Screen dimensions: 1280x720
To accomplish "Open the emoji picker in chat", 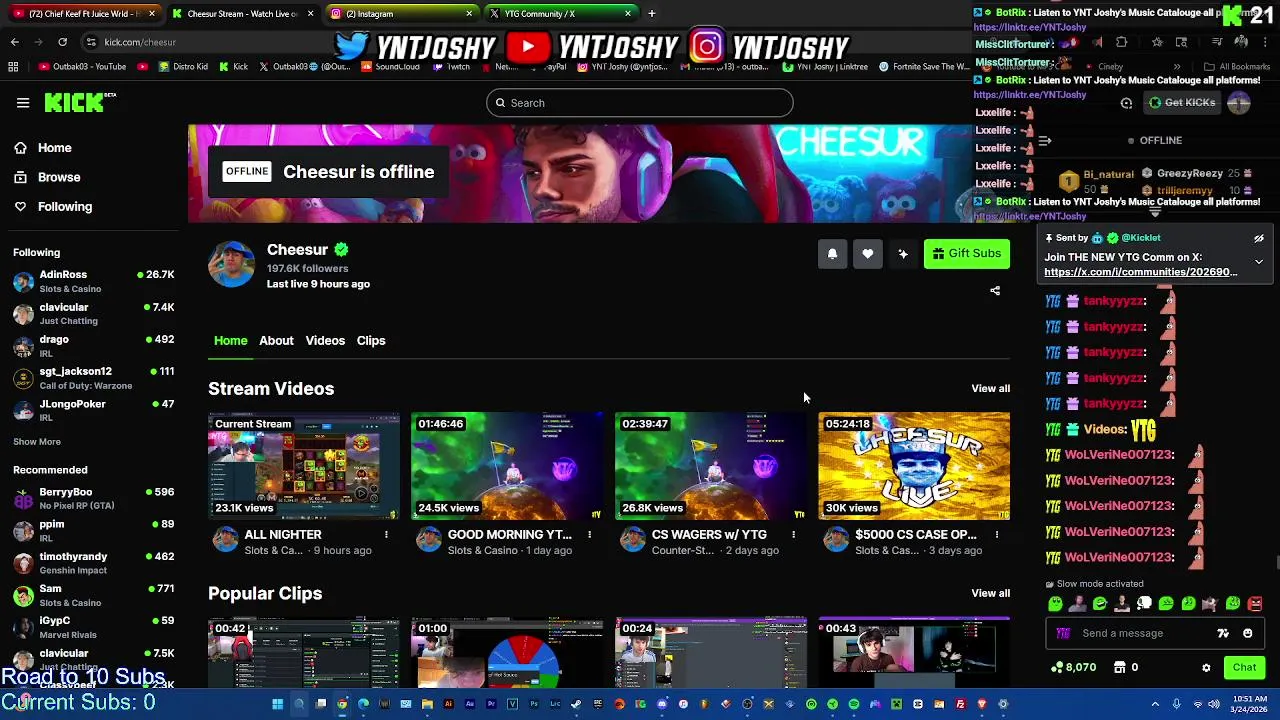I will [x=1247, y=633].
